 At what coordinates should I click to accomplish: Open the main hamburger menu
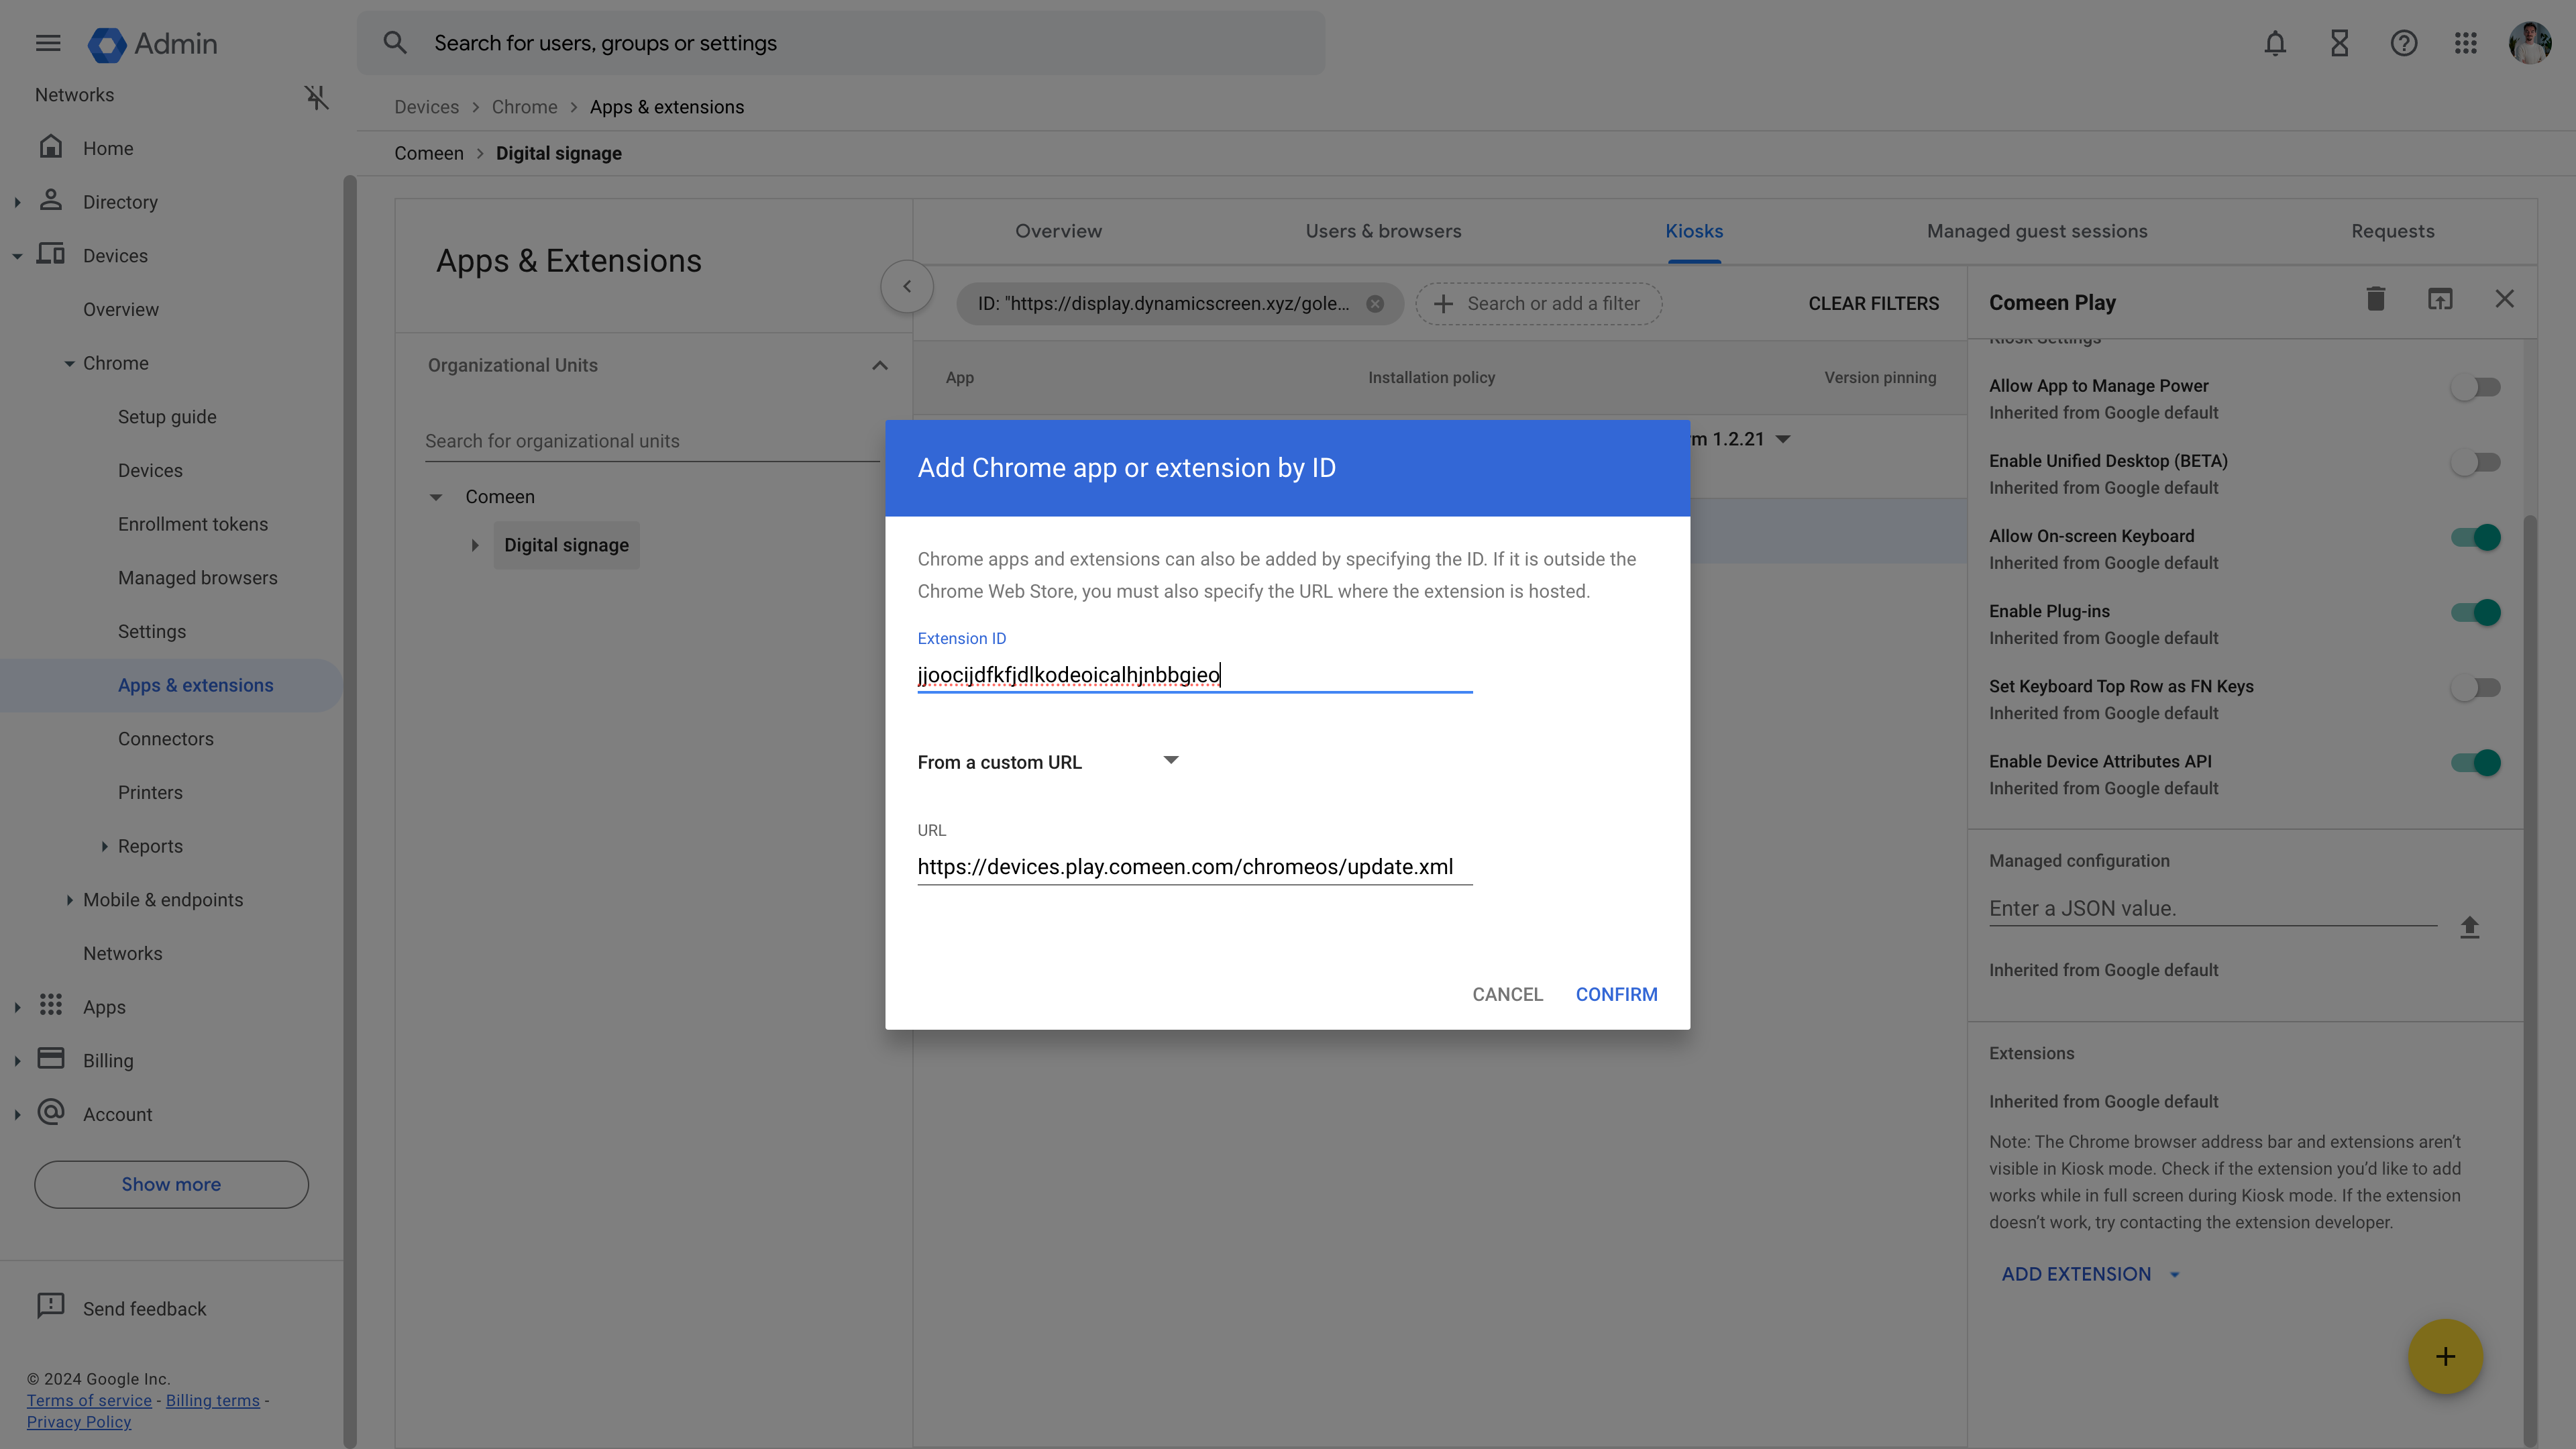(x=48, y=43)
